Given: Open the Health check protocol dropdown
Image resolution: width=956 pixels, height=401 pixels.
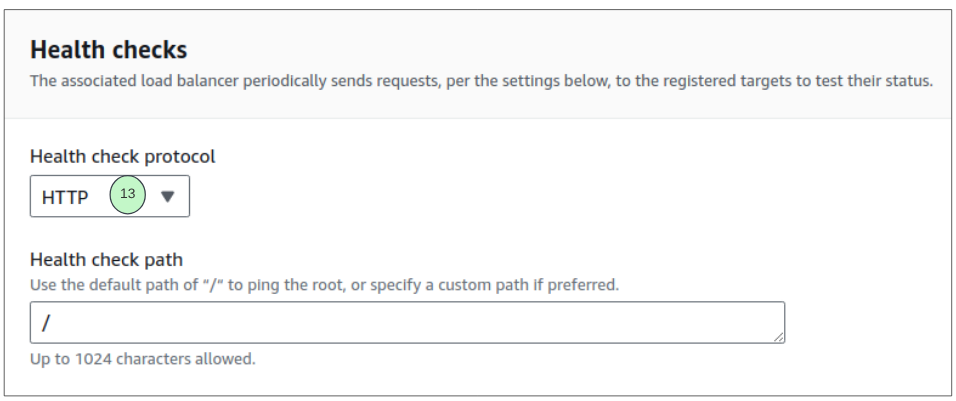Looking at the screenshot, I should tap(110, 196).
